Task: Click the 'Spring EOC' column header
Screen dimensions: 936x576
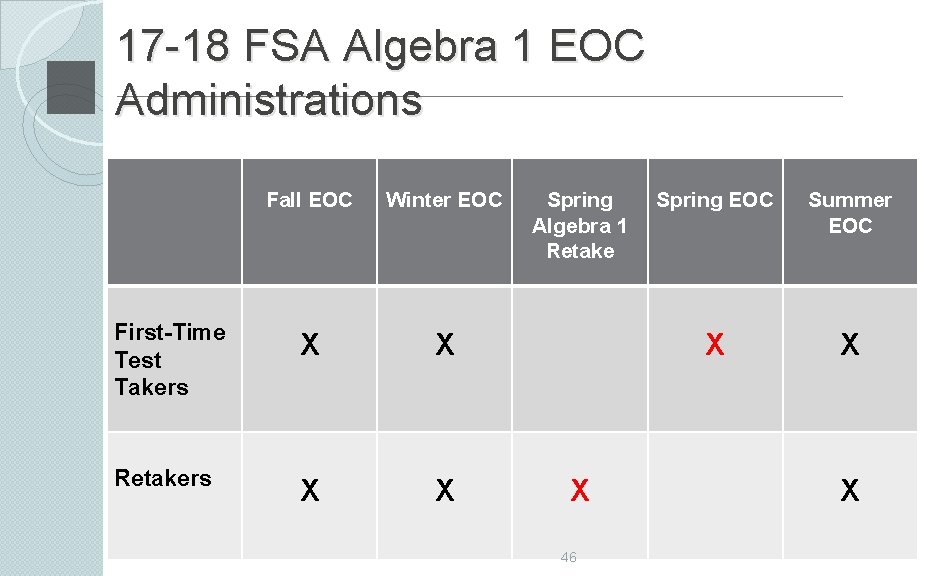Action: tap(715, 199)
